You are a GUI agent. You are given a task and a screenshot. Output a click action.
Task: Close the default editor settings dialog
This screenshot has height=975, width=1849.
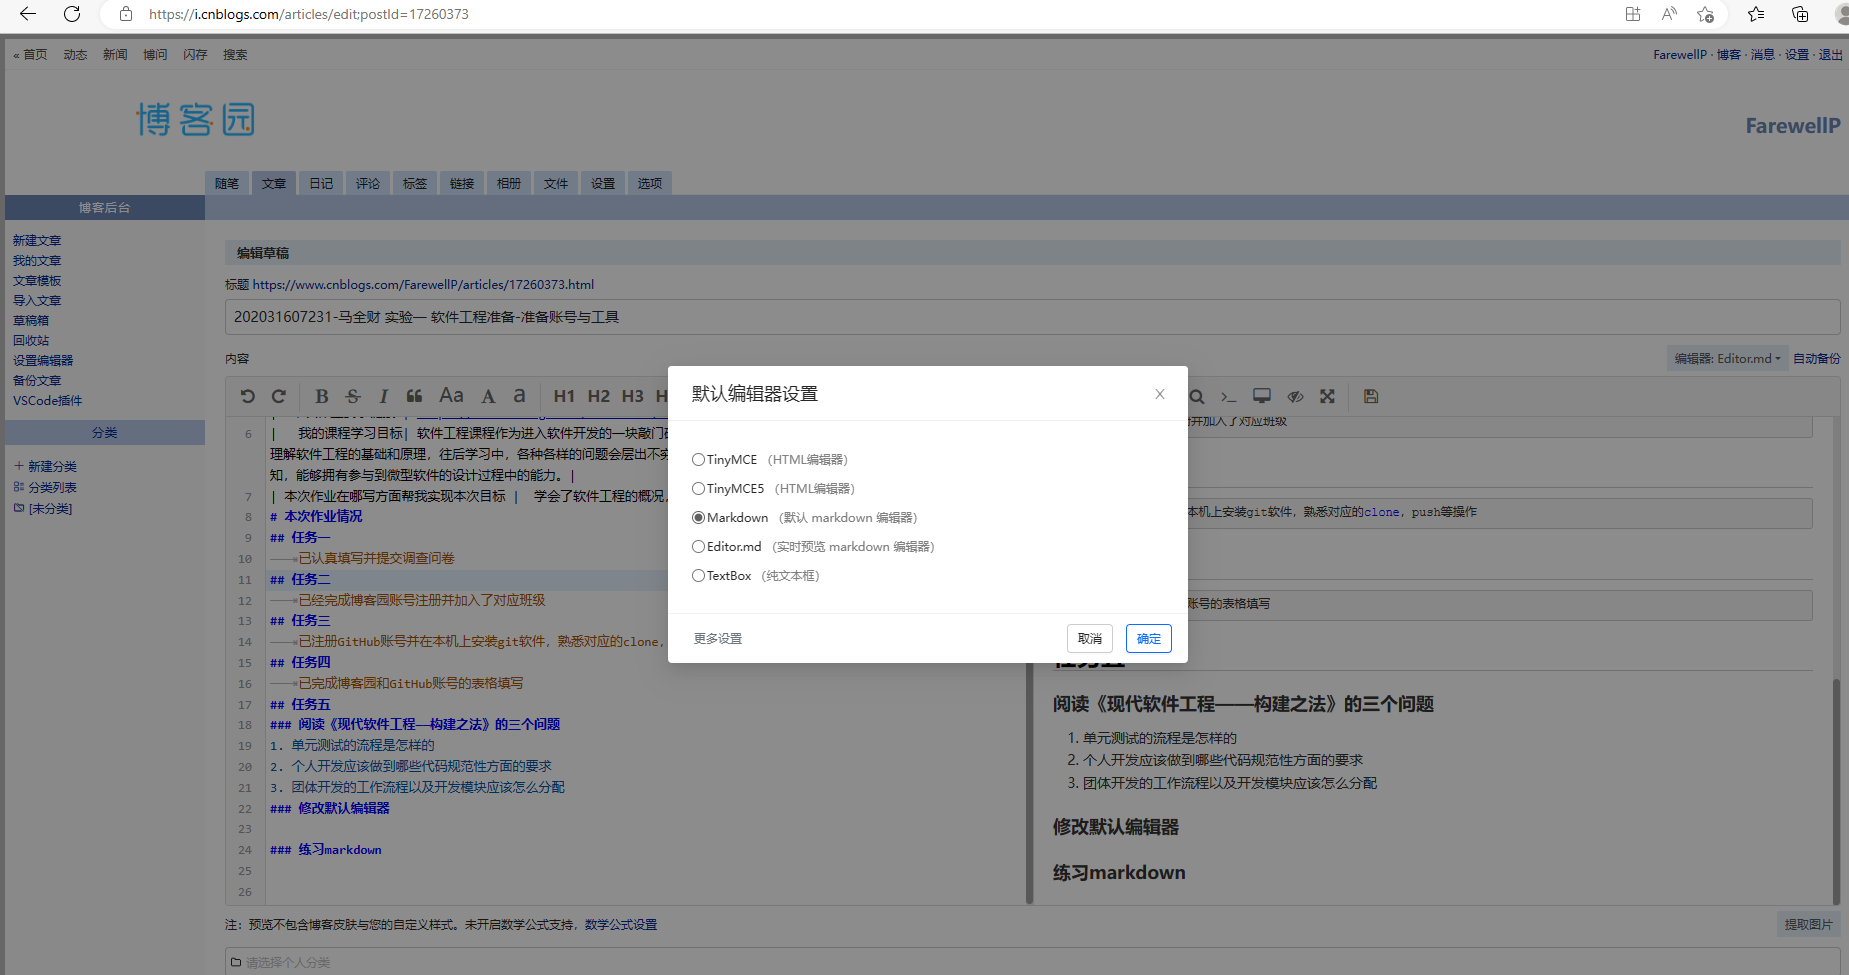point(1160,394)
